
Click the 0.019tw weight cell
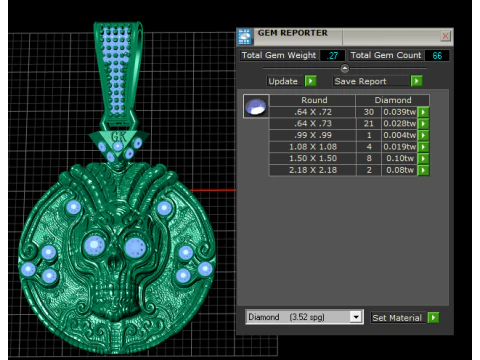click(x=399, y=147)
